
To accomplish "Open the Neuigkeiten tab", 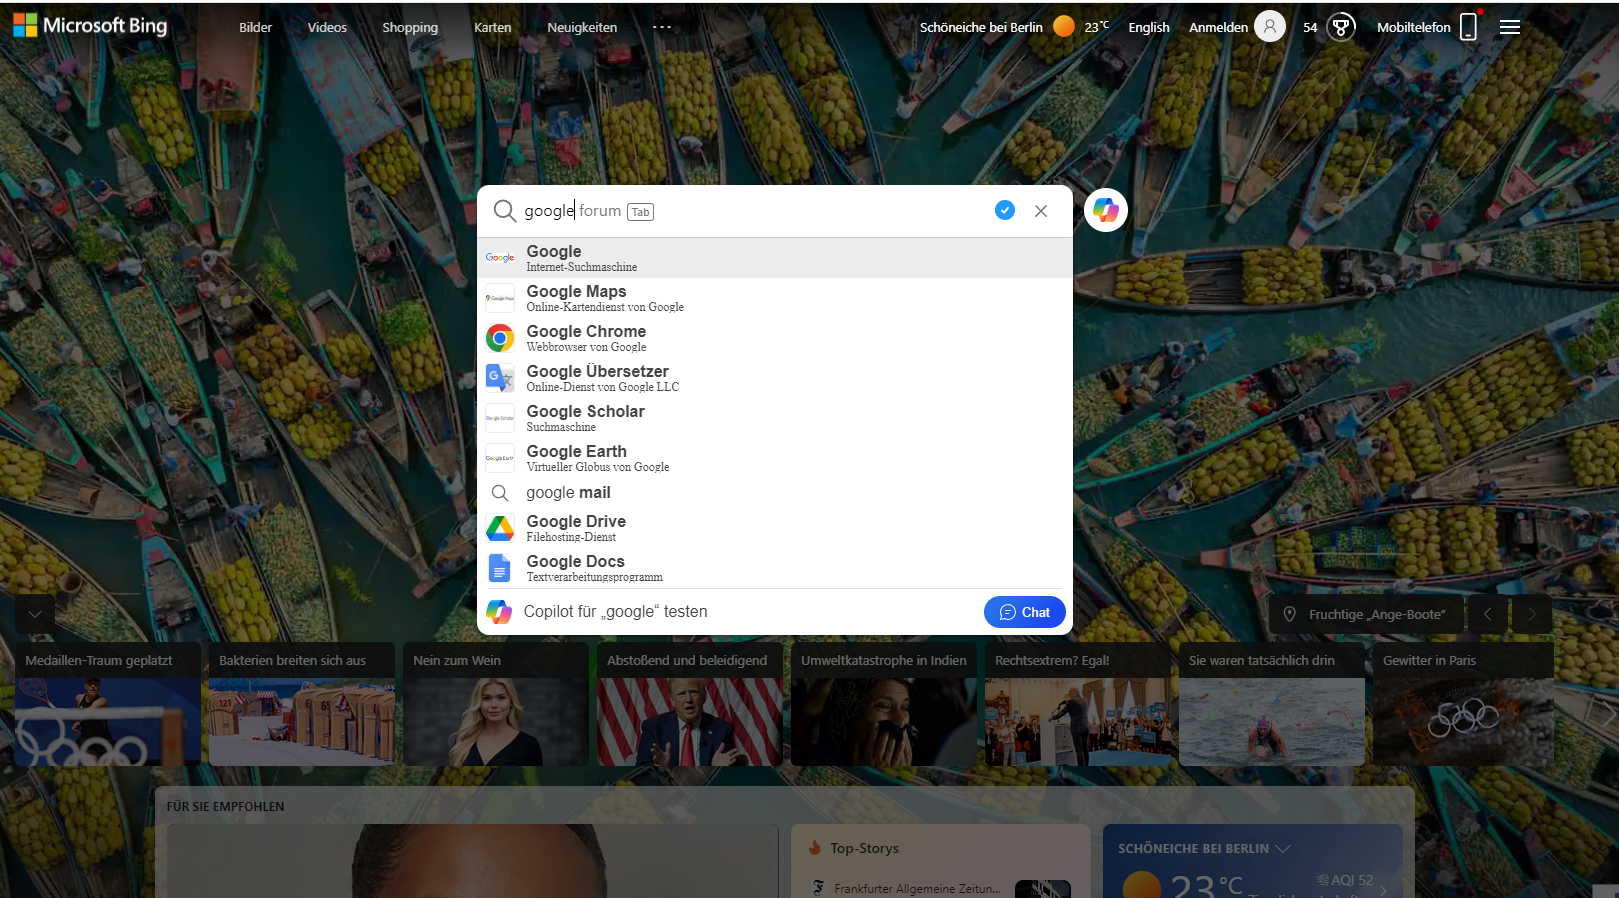I will point(582,27).
